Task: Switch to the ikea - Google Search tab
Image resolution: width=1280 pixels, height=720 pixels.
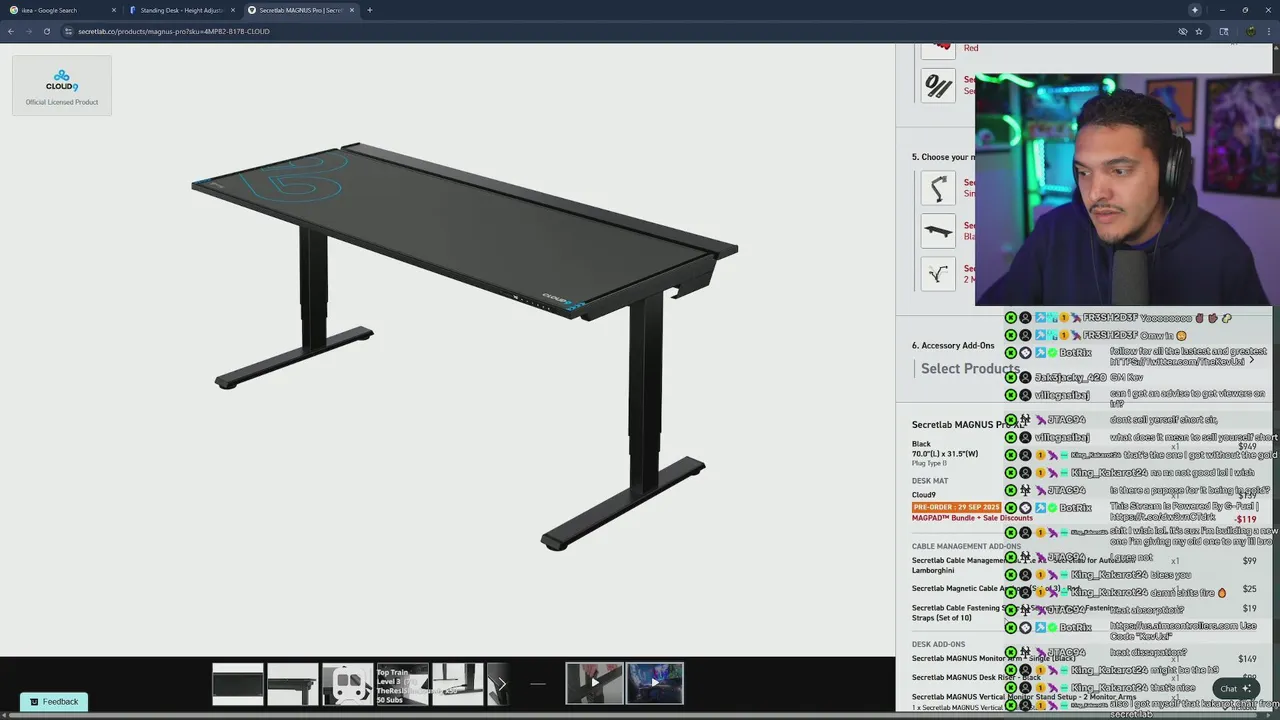Action: point(62,10)
